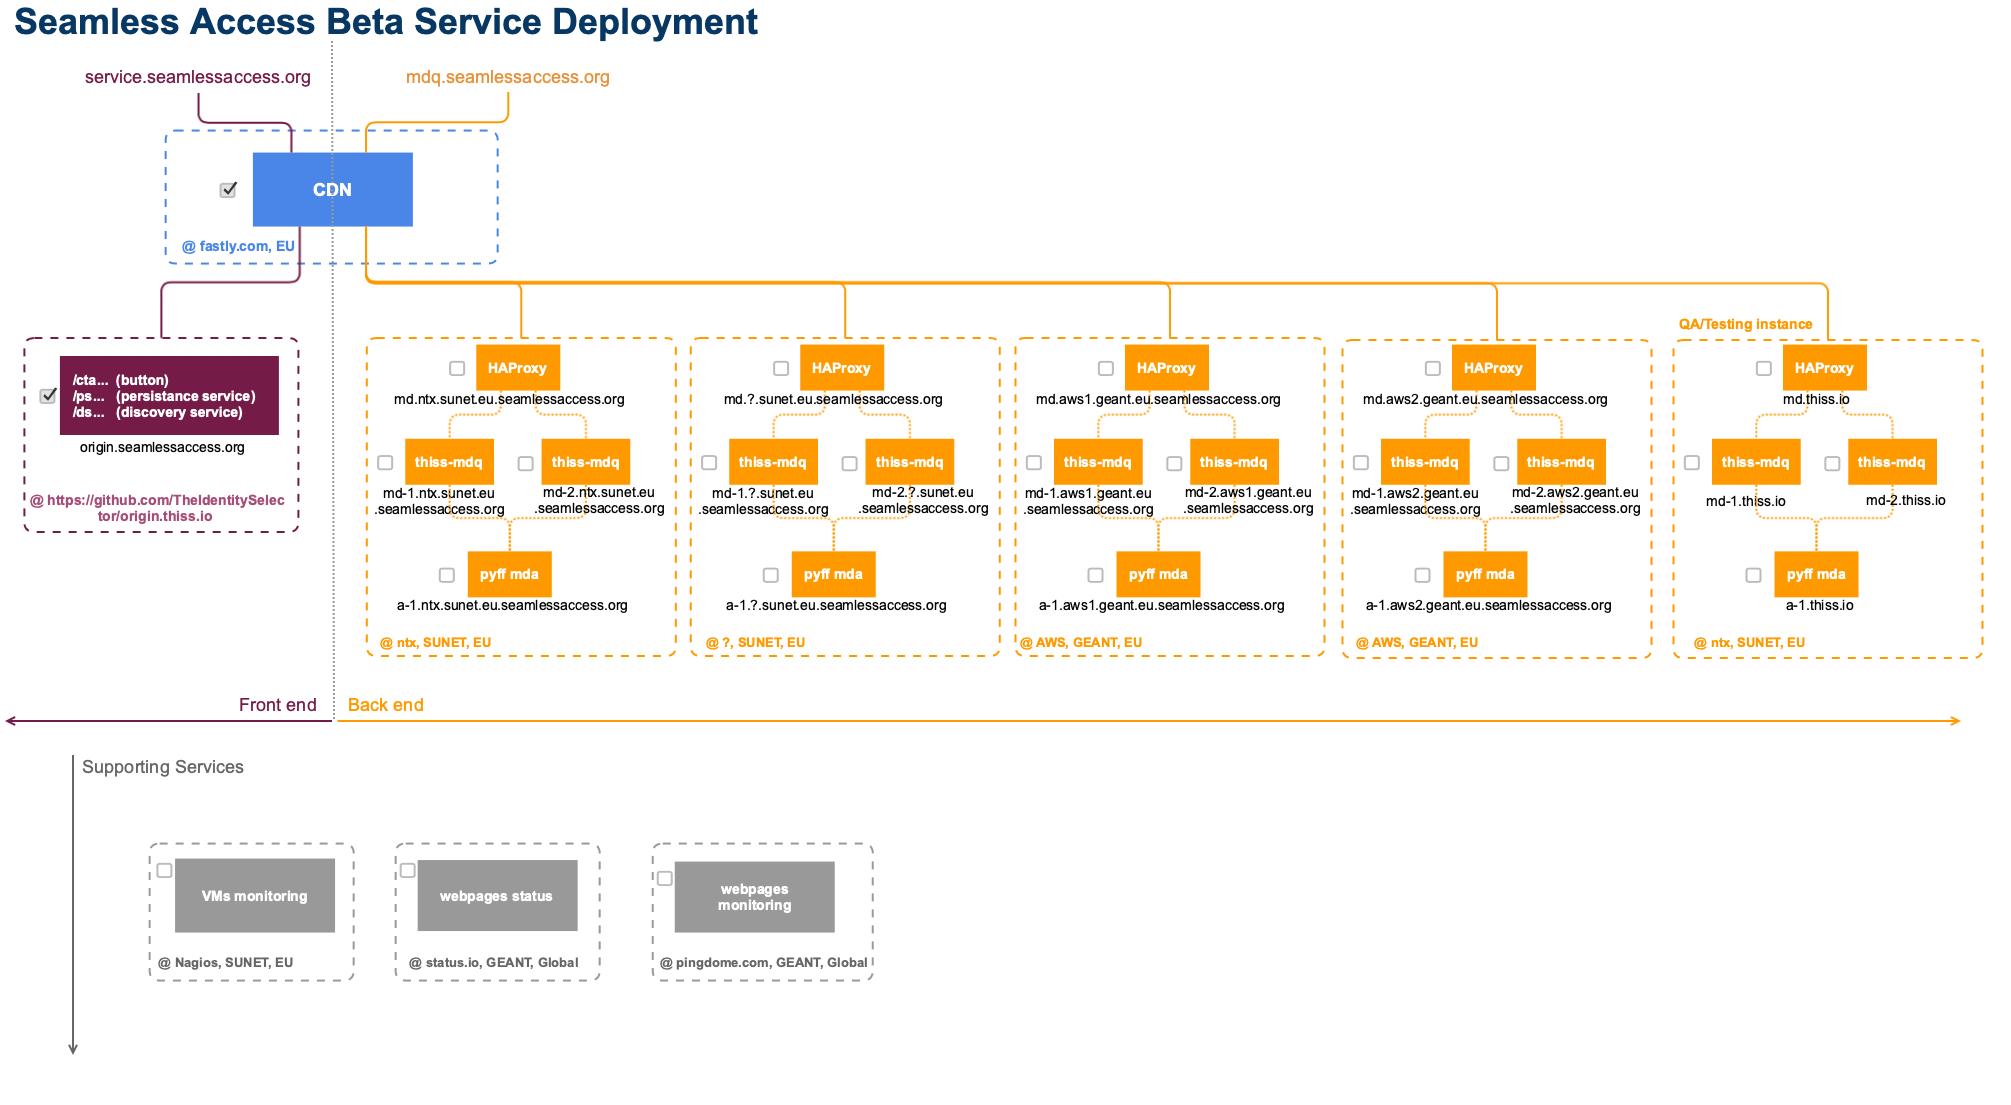Screen dimensions: 2011x1105
Task: Tick checkbox for thiss-mdq md-2.ntx.sunet.eu
Action: (x=525, y=463)
